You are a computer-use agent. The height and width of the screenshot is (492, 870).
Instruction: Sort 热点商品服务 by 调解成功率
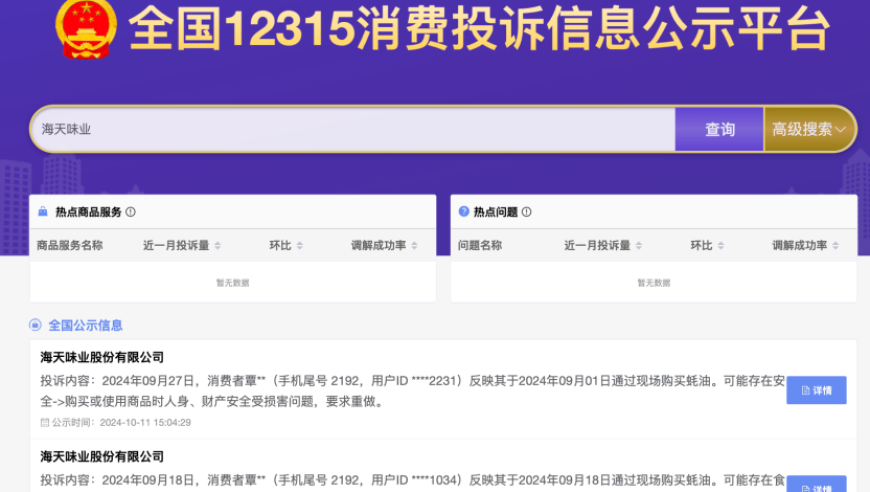tap(414, 246)
